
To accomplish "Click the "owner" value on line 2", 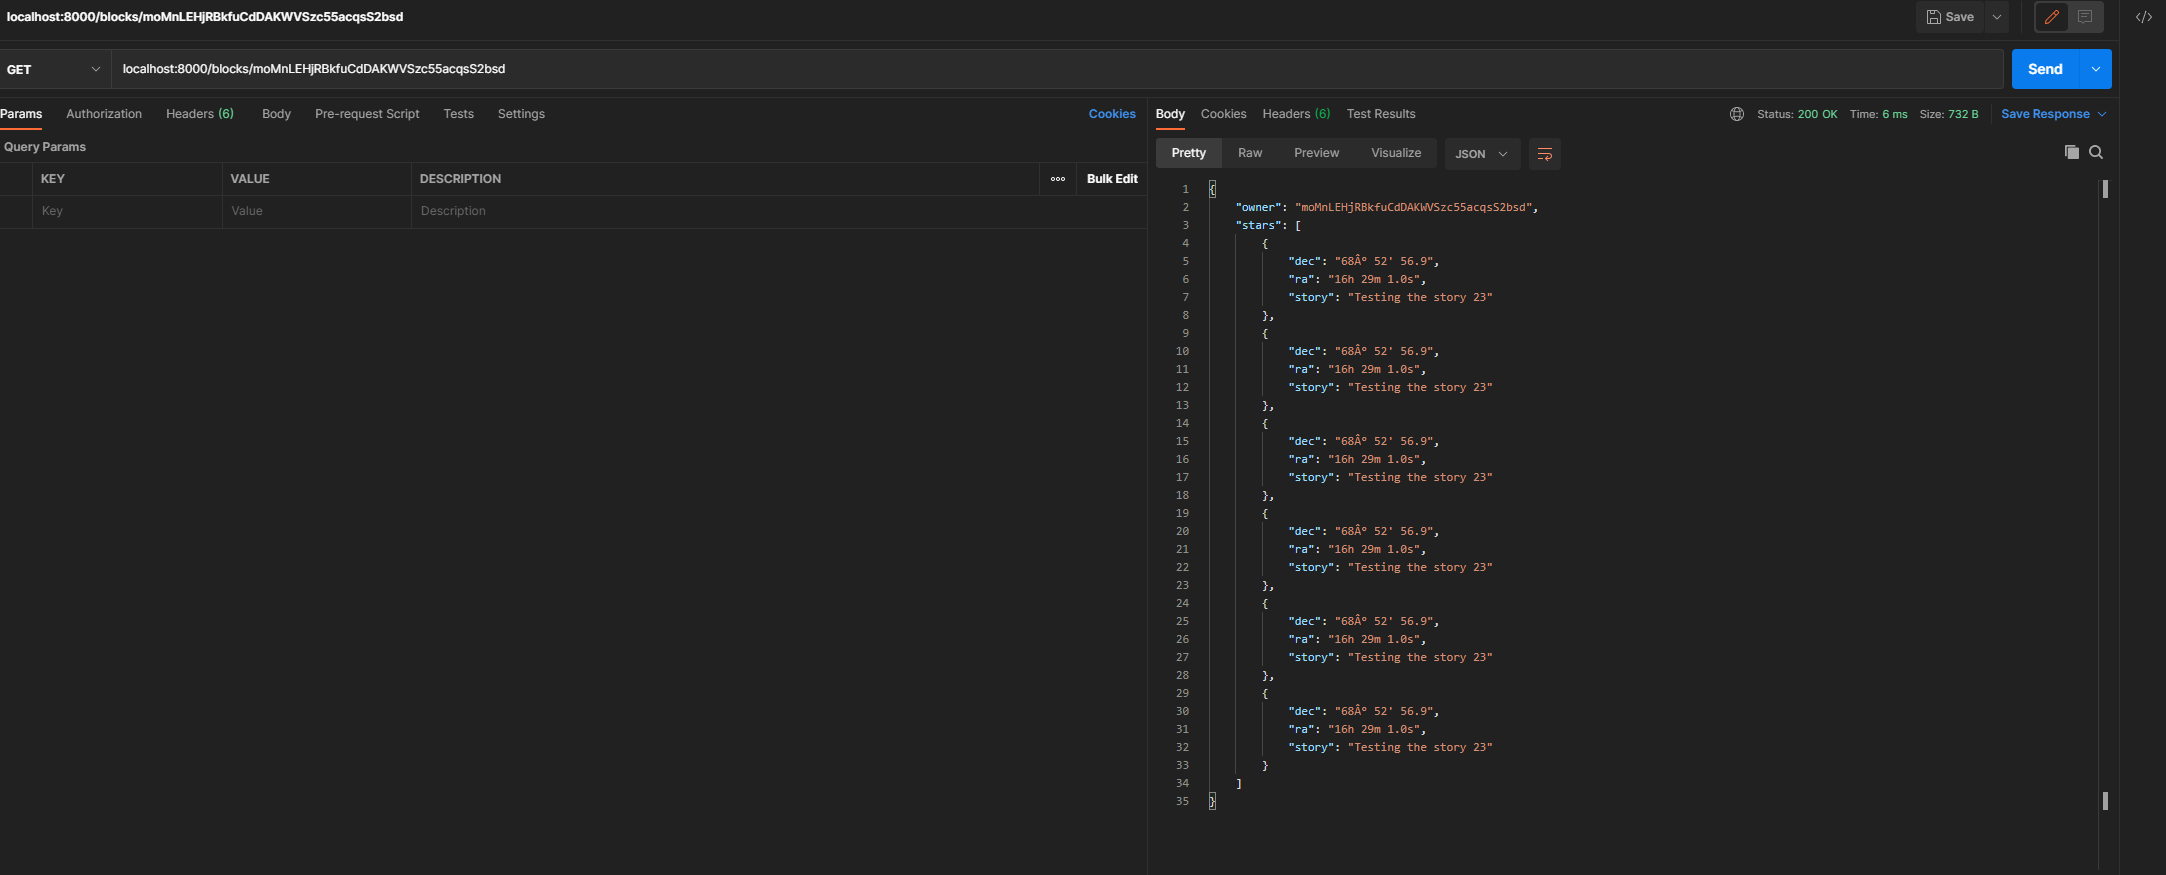I will click(1413, 207).
